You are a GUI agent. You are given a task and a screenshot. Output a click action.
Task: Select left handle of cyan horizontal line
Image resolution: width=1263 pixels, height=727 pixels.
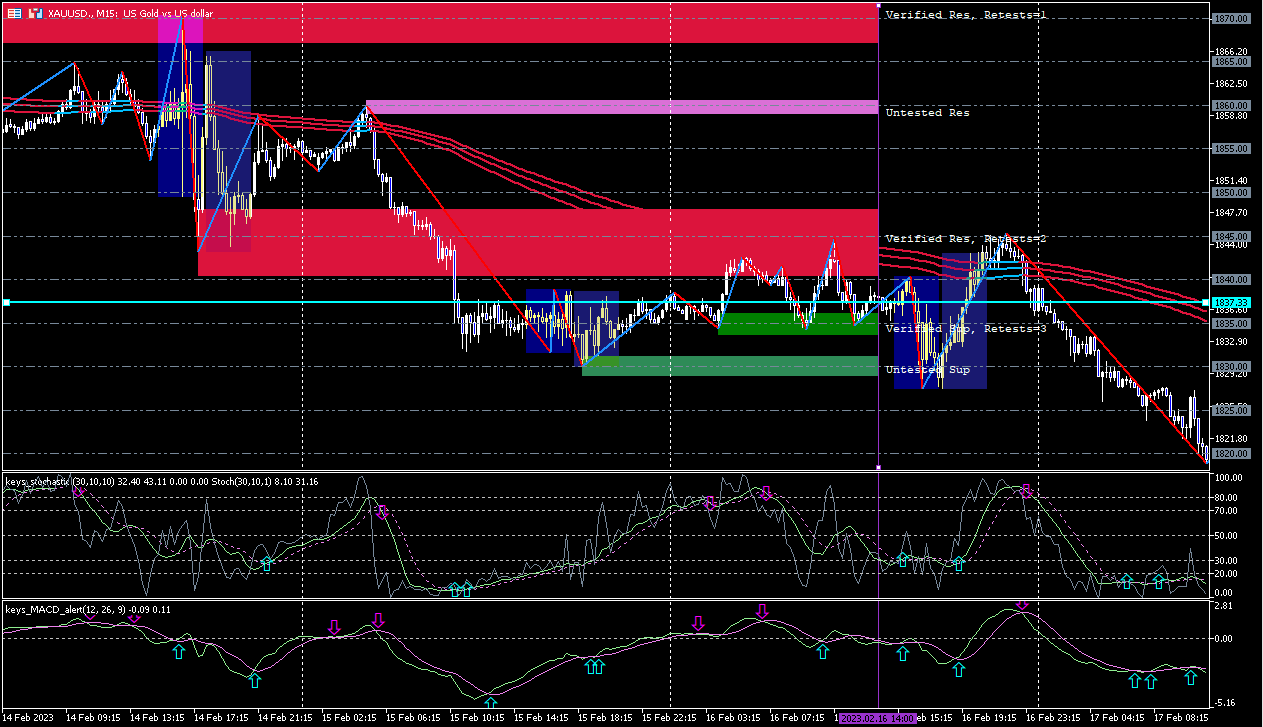pyautogui.click(x=6, y=302)
